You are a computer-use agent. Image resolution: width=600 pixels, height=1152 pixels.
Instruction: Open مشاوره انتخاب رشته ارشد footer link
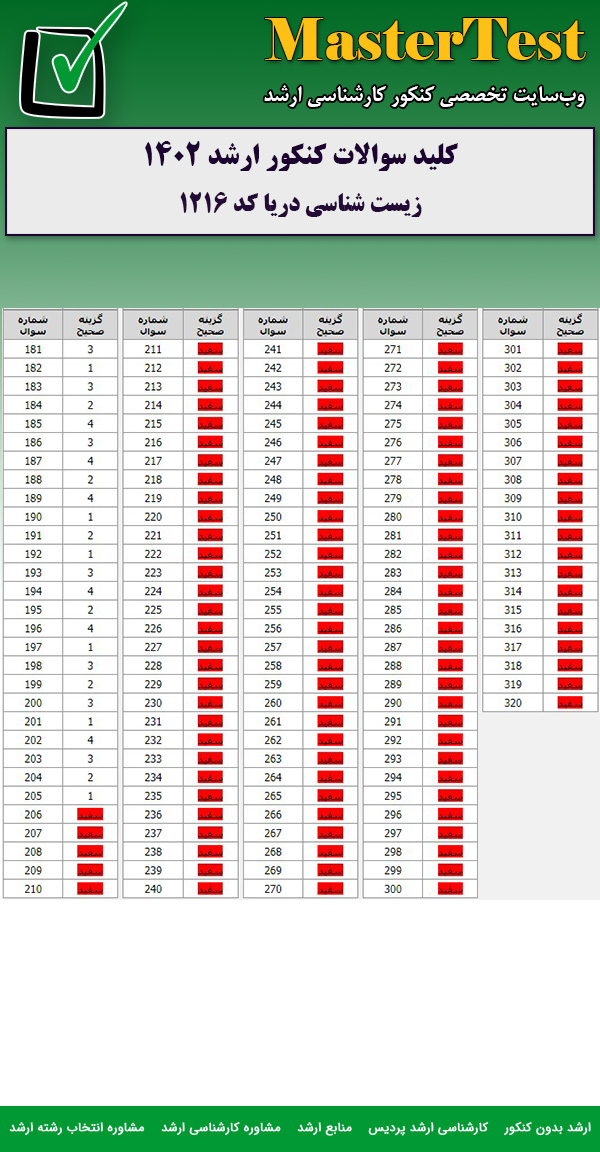78,1127
